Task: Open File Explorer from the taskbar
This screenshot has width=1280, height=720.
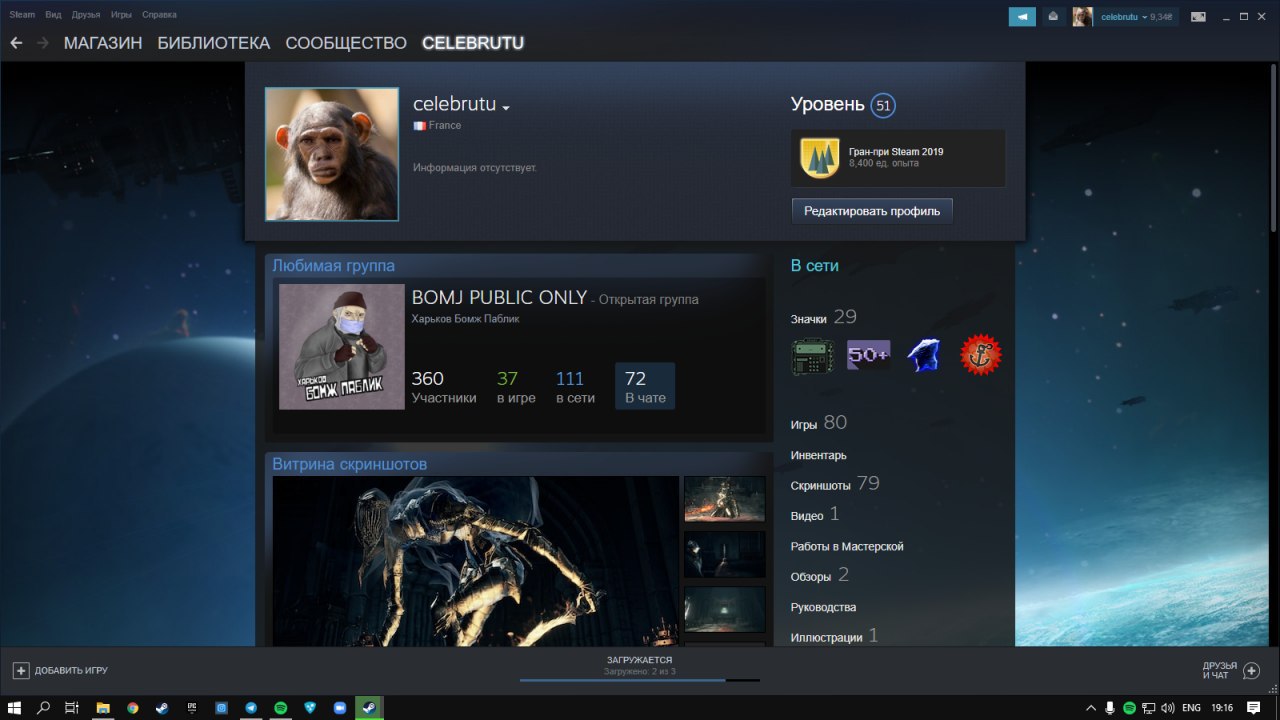Action: (102, 707)
